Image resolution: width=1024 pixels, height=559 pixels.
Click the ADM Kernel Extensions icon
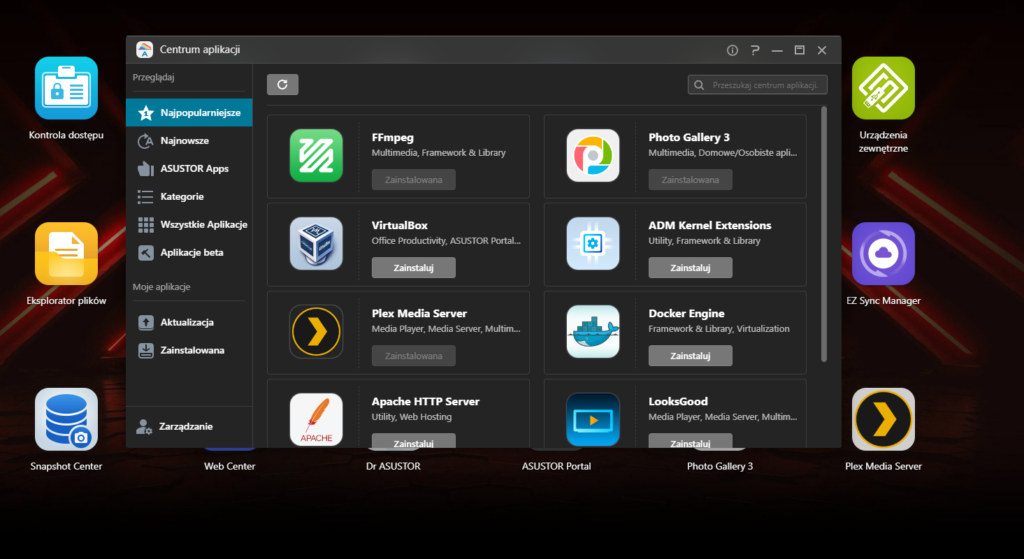tap(593, 244)
